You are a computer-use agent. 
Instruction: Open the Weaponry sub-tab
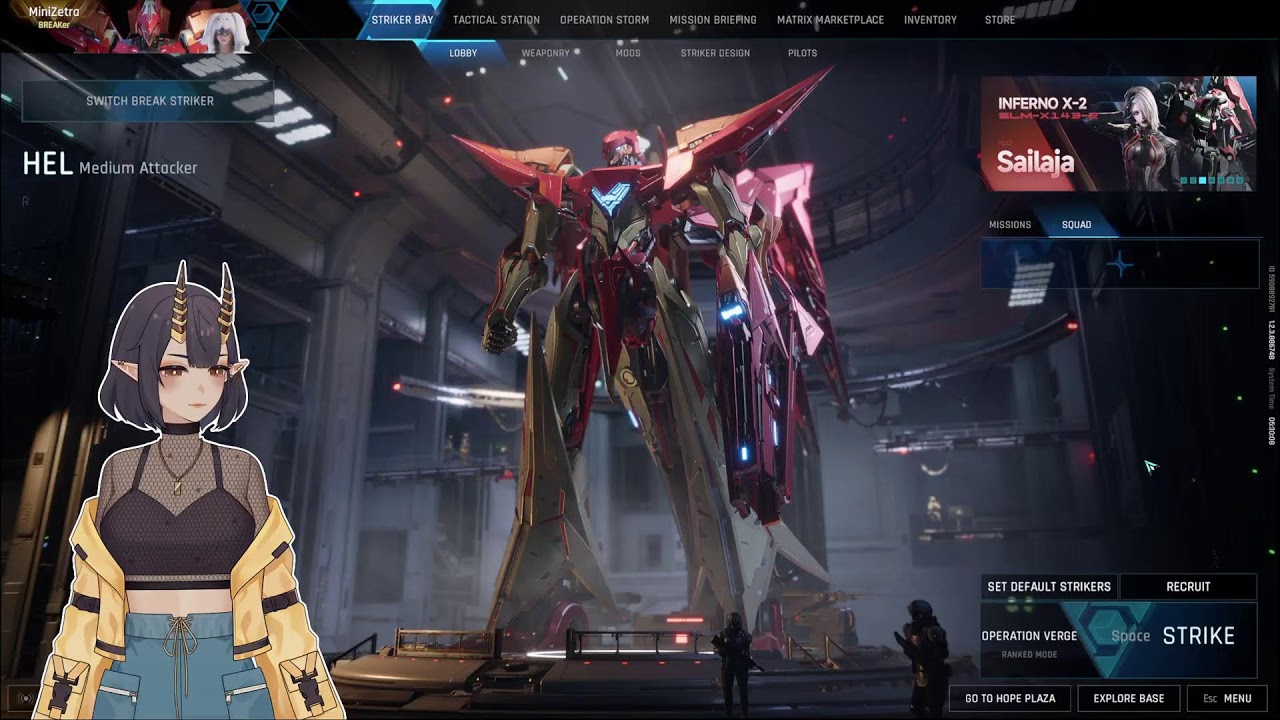545,53
